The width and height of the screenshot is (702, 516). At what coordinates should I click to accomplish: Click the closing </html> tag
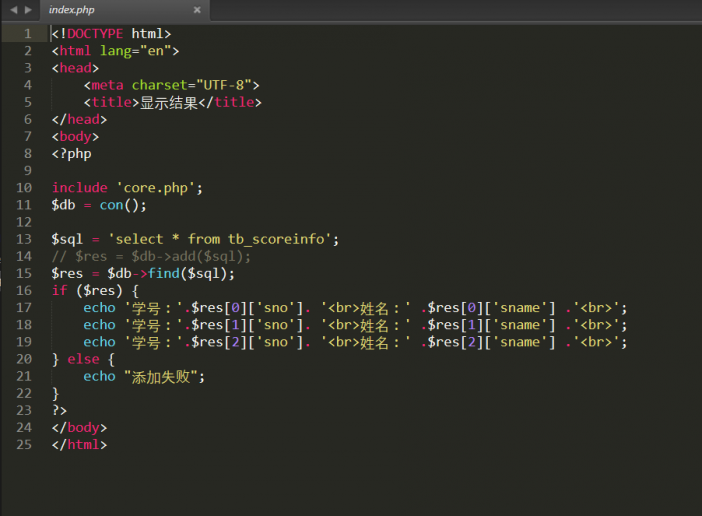pos(79,444)
